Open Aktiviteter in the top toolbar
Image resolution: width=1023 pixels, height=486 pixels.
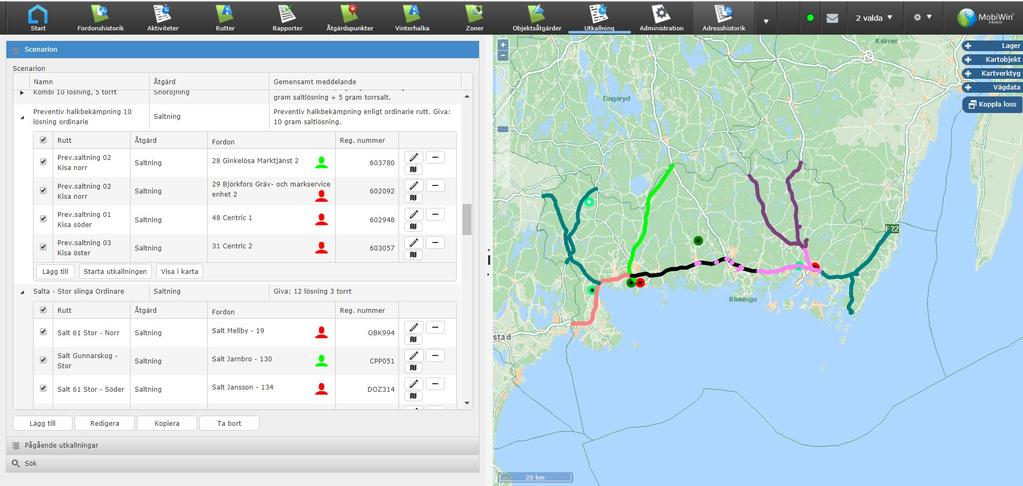pyautogui.click(x=162, y=18)
